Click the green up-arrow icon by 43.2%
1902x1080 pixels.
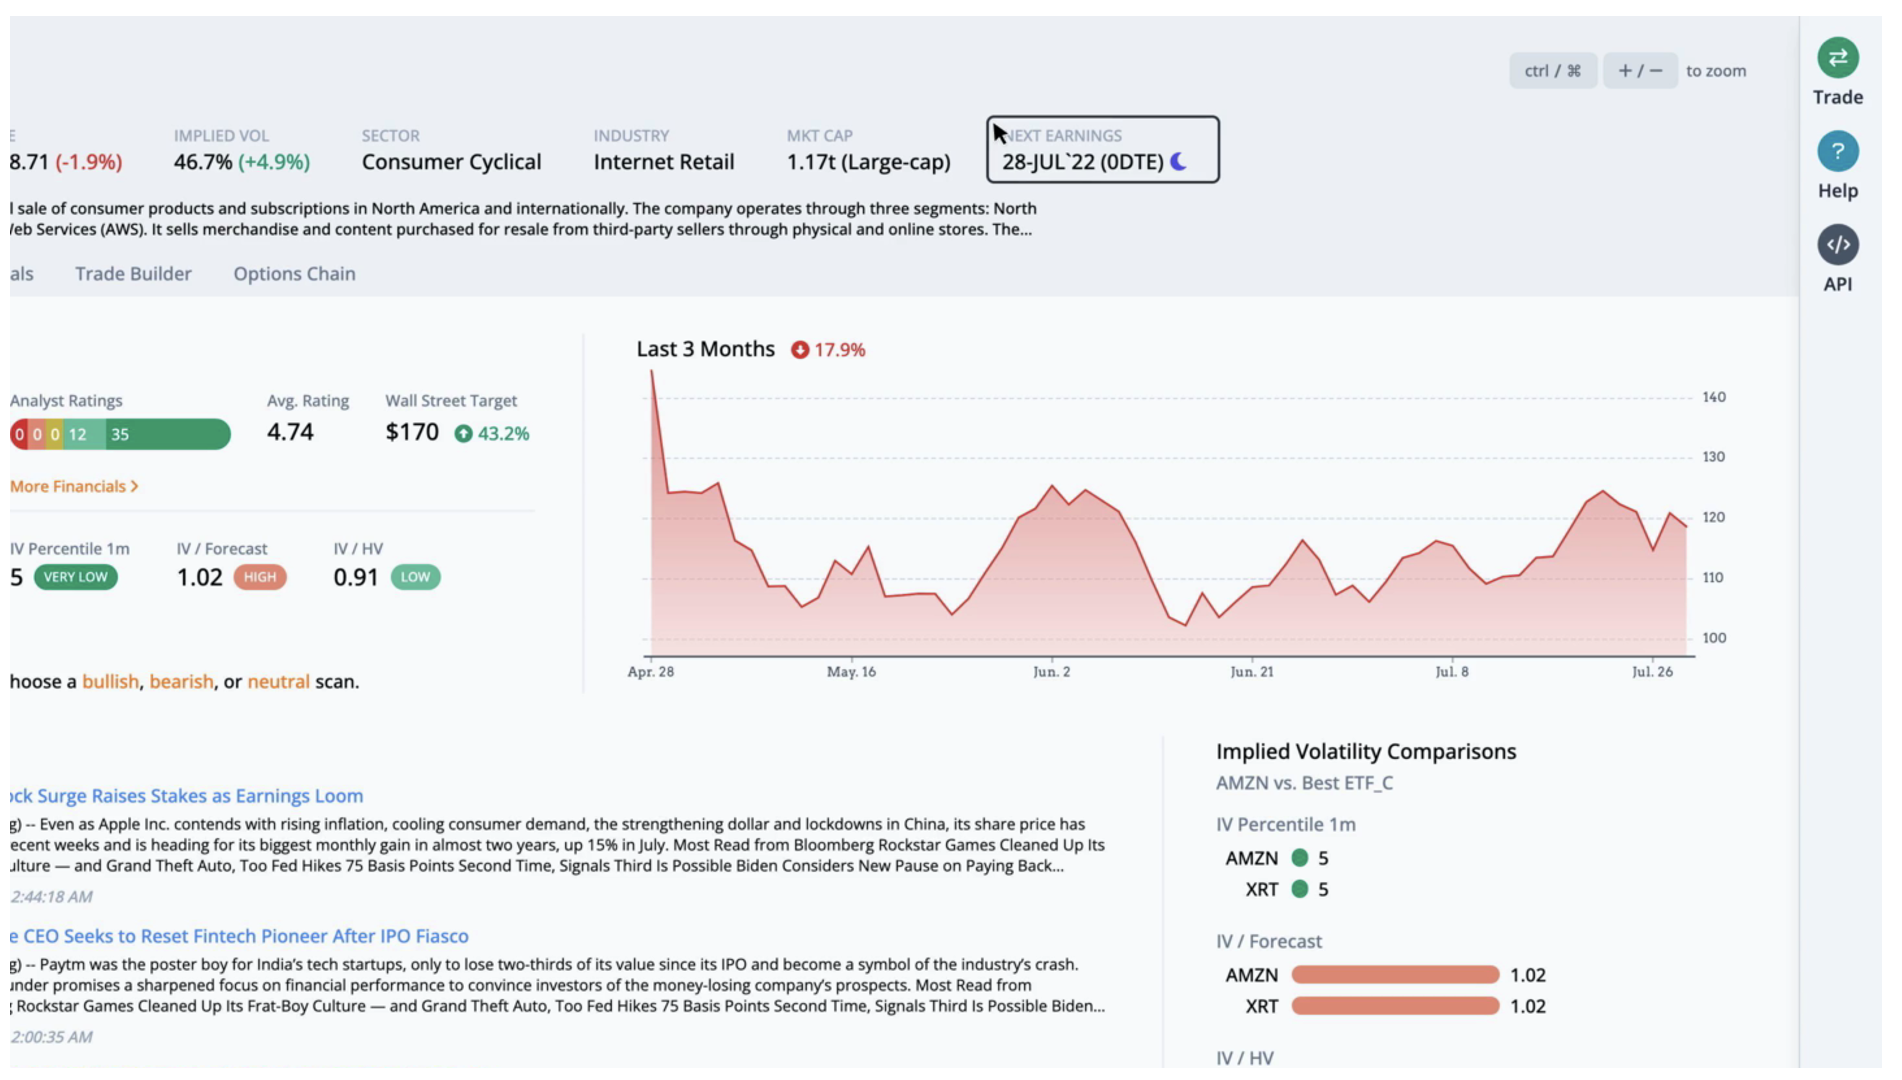(x=463, y=434)
